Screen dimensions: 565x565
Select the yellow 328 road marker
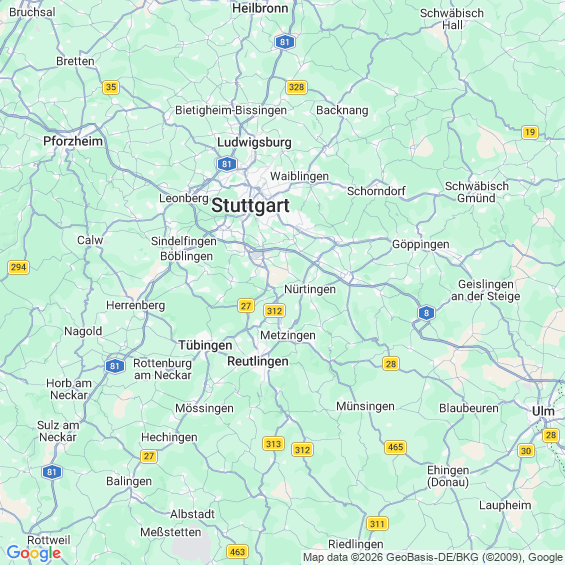(296, 87)
